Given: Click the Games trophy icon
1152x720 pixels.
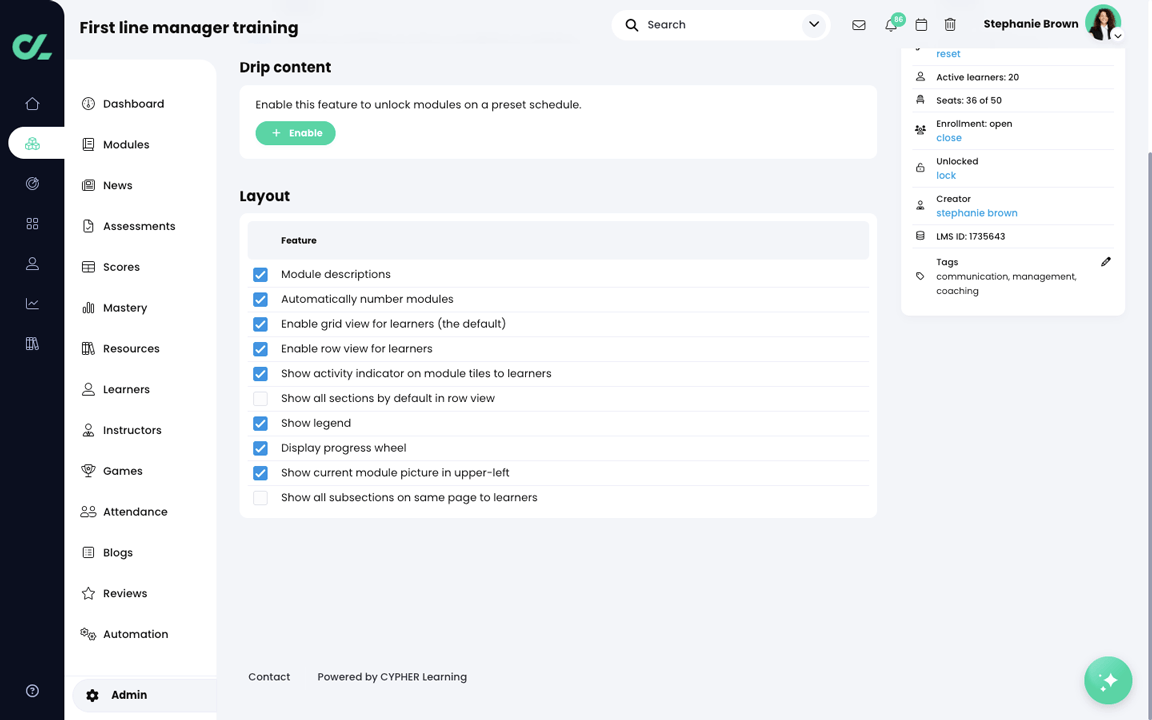Looking at the screenshot, I should coord(88,471).
